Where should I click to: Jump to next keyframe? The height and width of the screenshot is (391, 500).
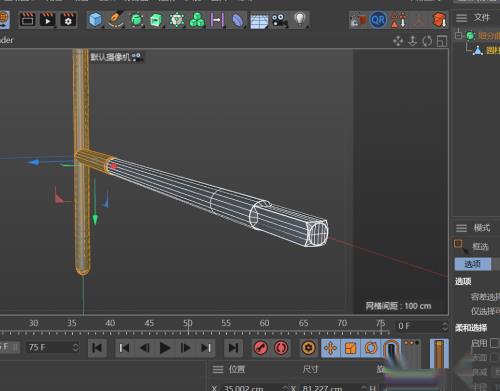click(x=206, y=348)
